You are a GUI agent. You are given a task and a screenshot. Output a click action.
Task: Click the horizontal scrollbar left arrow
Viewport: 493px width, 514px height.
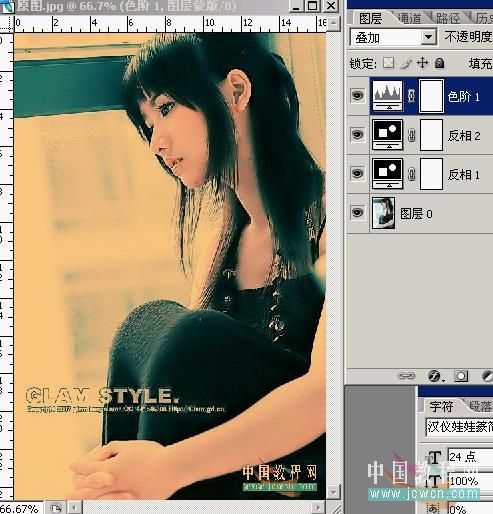tap(74, 508)
